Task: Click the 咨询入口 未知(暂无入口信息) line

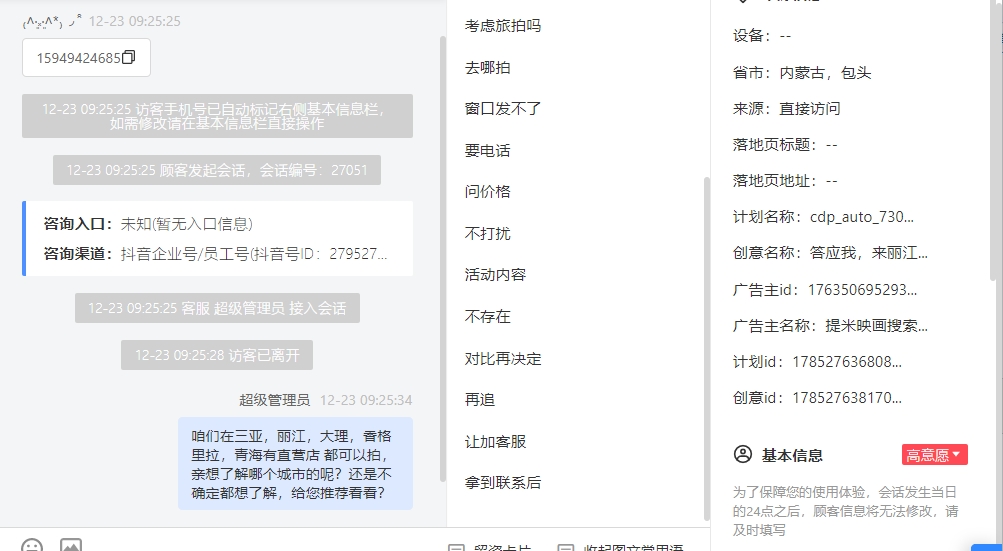Action: tap(148, 224)
